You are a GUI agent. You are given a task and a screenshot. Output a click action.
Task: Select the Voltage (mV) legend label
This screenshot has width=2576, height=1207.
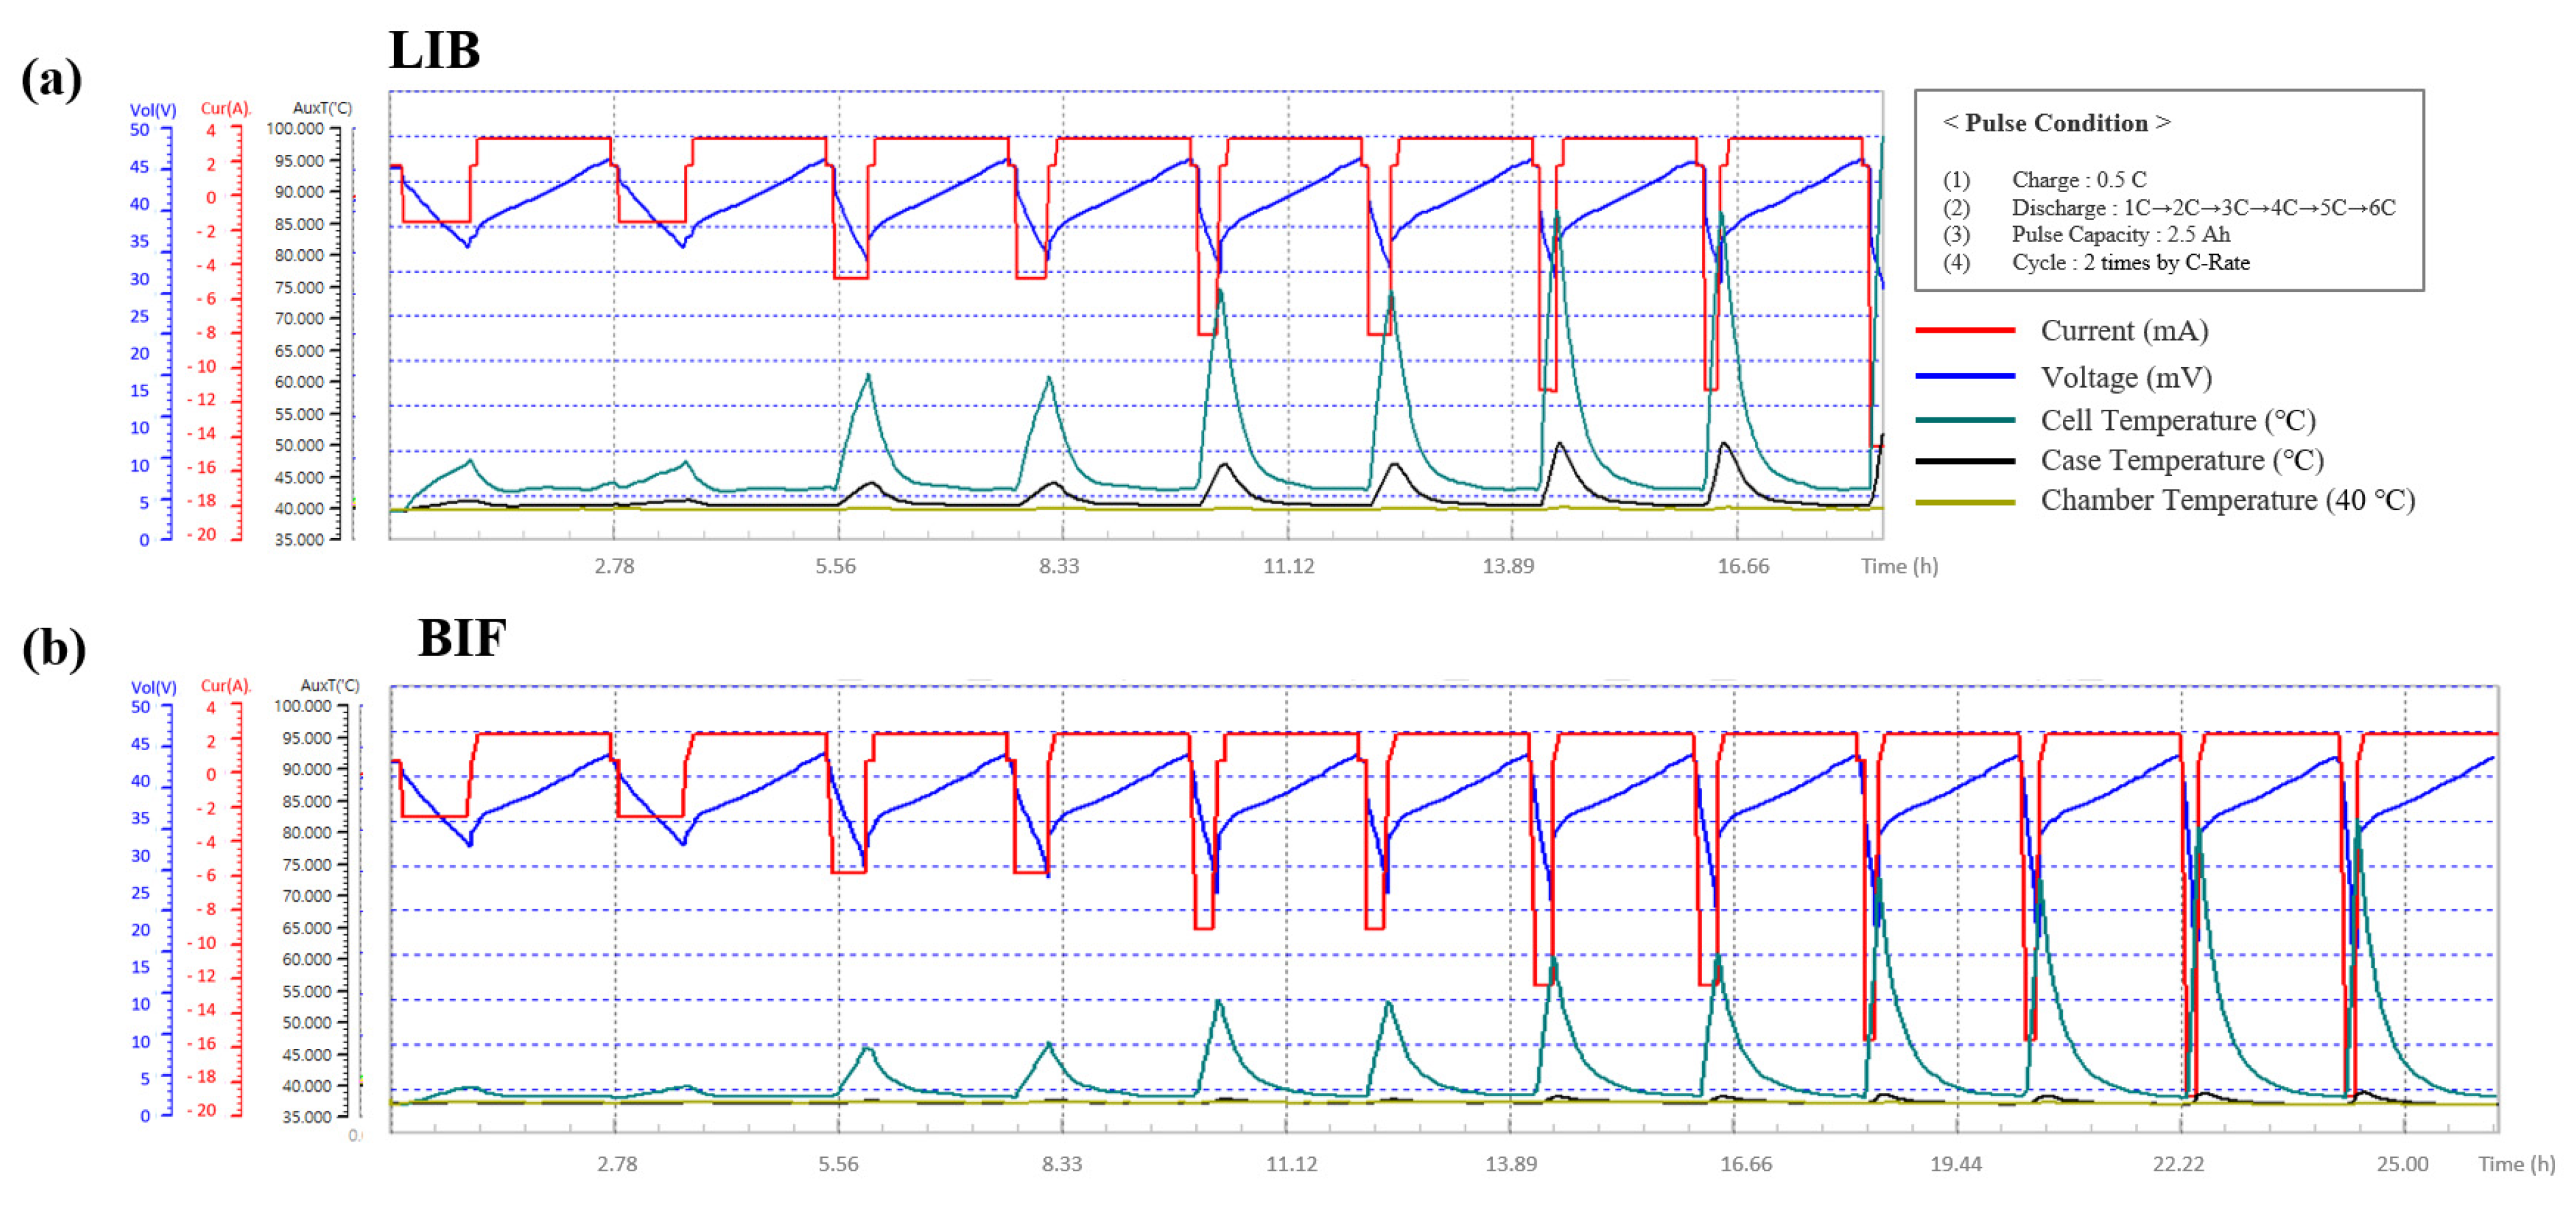click(x=2126, y=377)
